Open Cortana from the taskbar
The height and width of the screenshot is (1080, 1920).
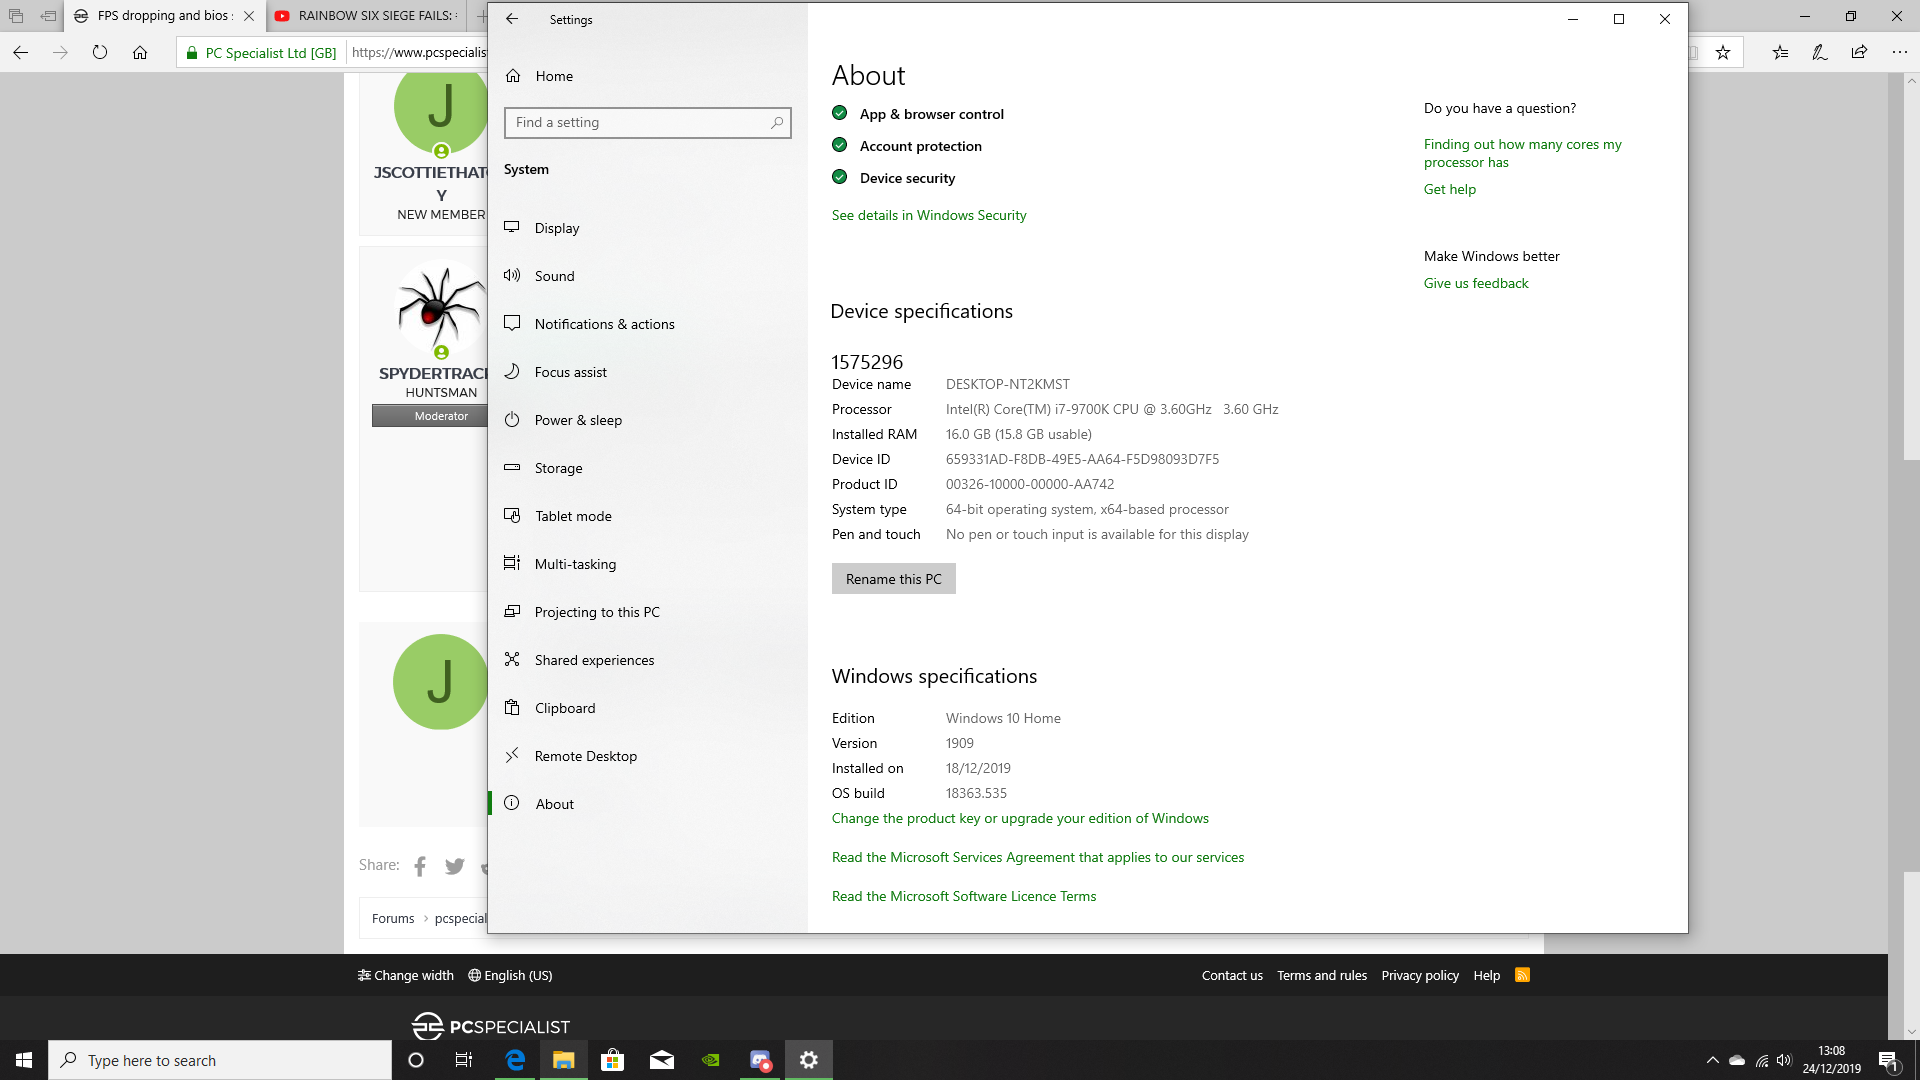(416, 1060)
